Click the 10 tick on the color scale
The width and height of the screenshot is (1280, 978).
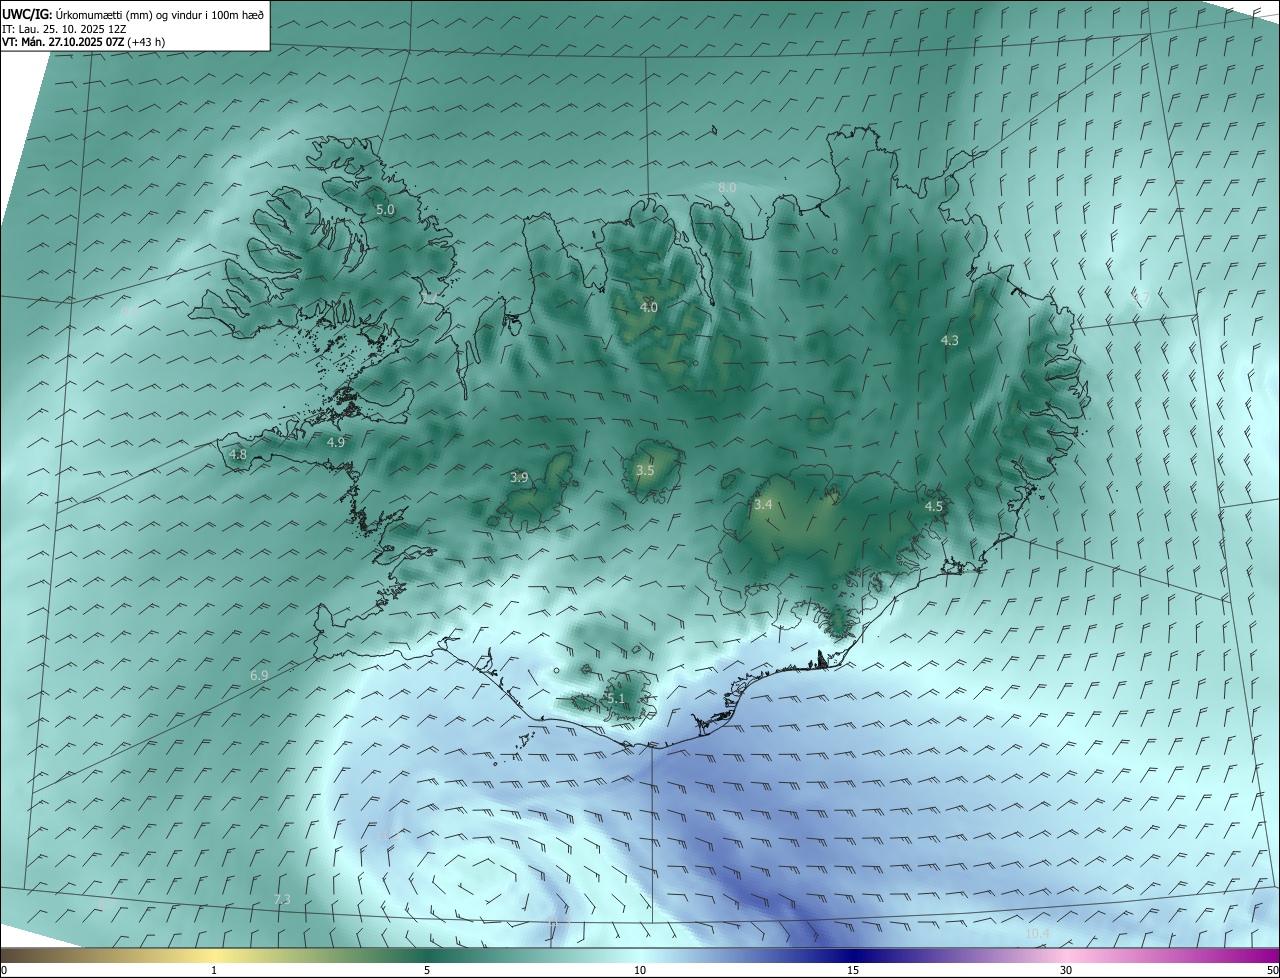point(640,970)
